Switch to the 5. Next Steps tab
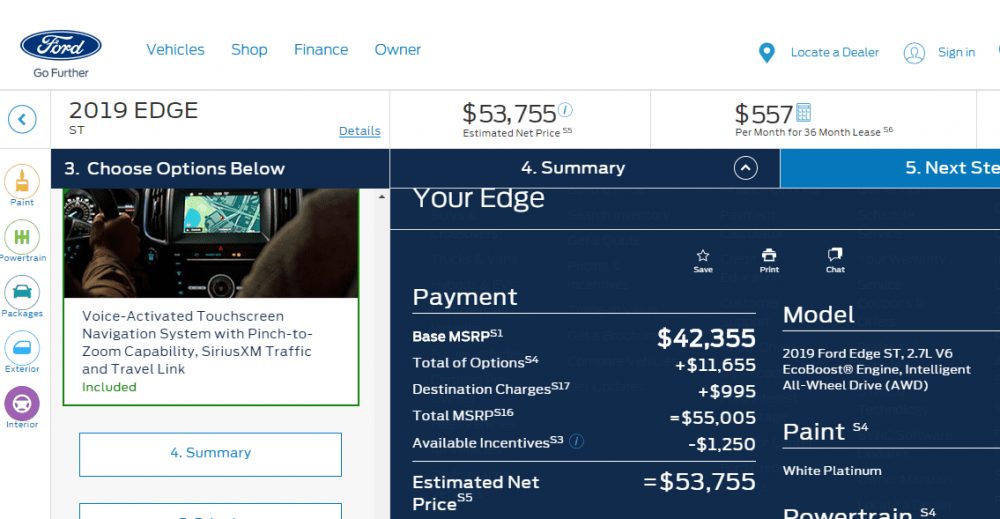This screenshot has width=1000, height=519. point(950,168)
